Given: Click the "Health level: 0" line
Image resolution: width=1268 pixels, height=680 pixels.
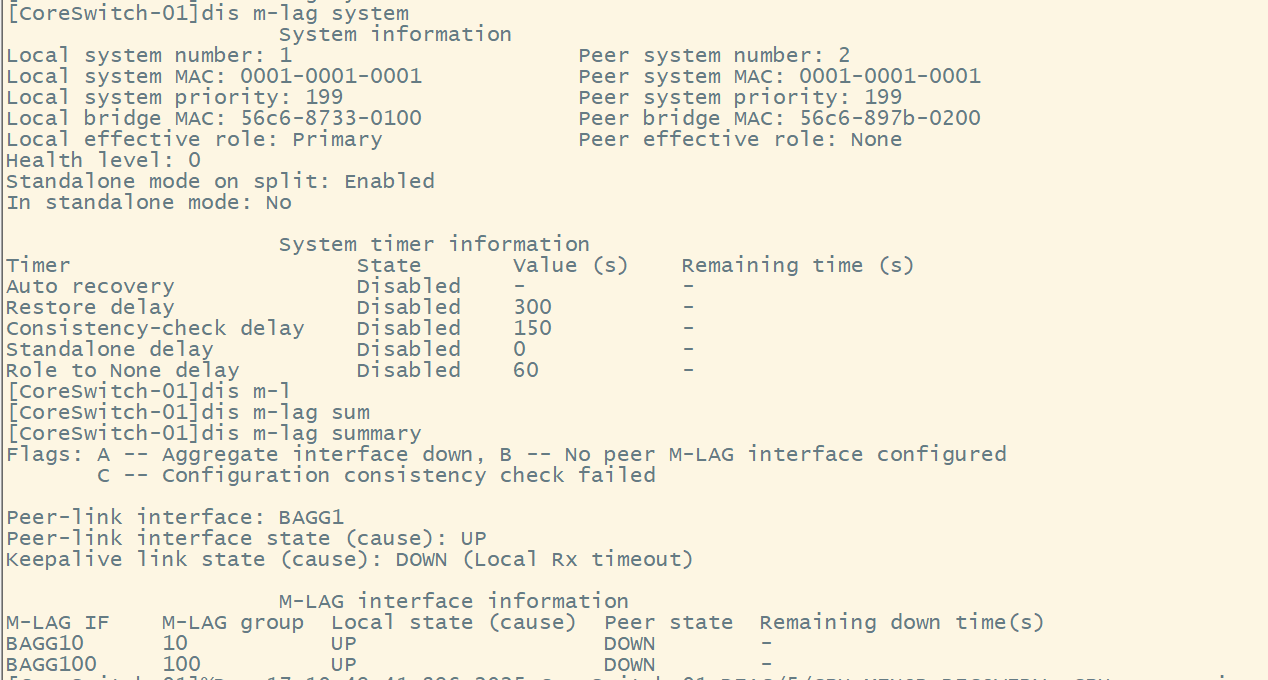Looking at the screenshot, I should pyautogui.click(x=103, y=160).
